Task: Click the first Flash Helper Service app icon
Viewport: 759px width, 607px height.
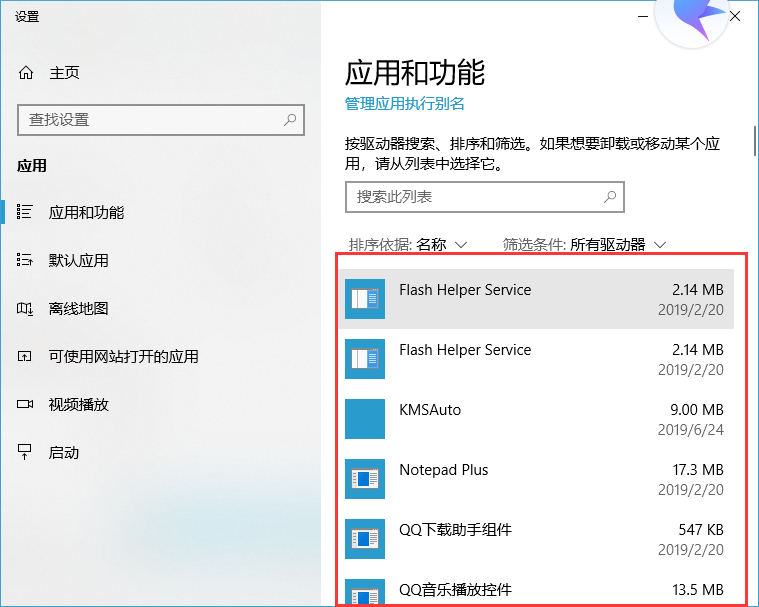Action: click(365, 299)
